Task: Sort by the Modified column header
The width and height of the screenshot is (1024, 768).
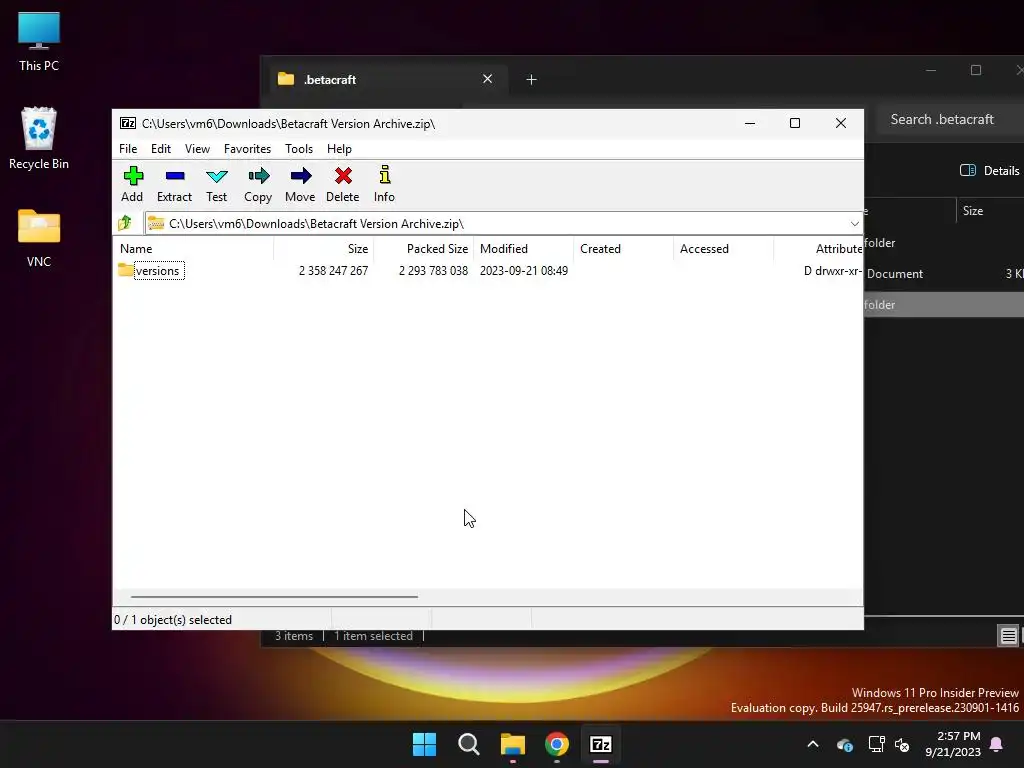Action: coord(524,249)
